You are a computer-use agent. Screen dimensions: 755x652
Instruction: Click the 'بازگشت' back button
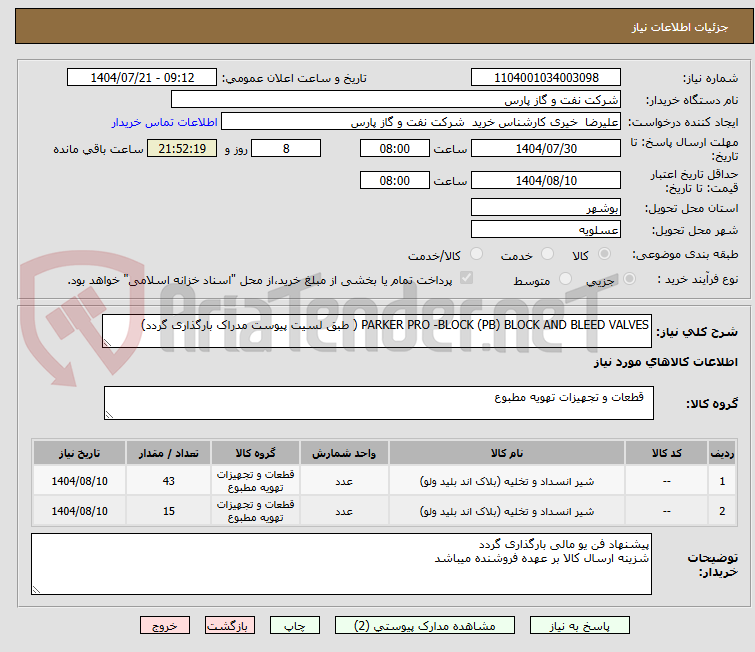point(231,625)
